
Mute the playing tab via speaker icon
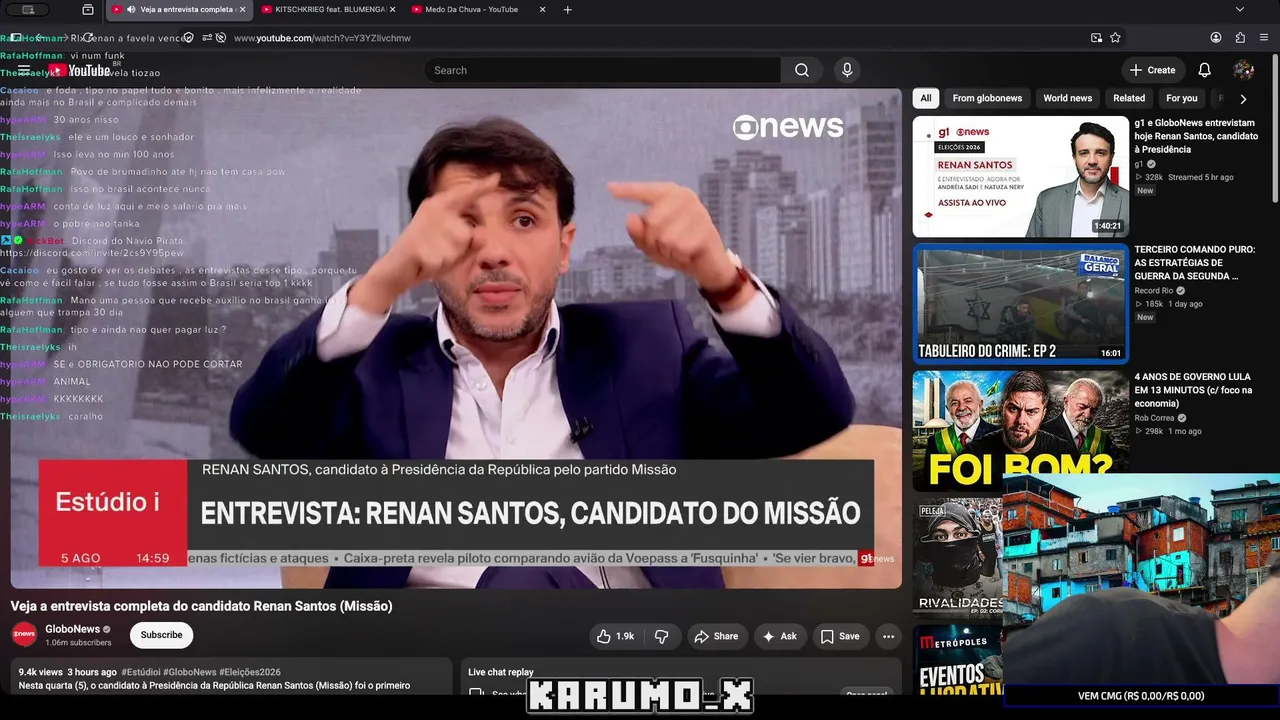click(x=131, y=10)
